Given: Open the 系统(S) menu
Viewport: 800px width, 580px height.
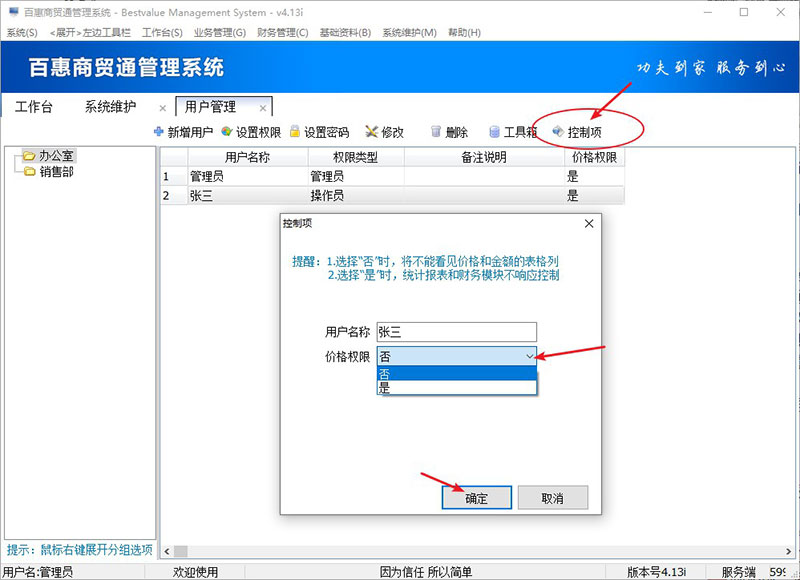Looking at the screenshot, I should (22, 33).
